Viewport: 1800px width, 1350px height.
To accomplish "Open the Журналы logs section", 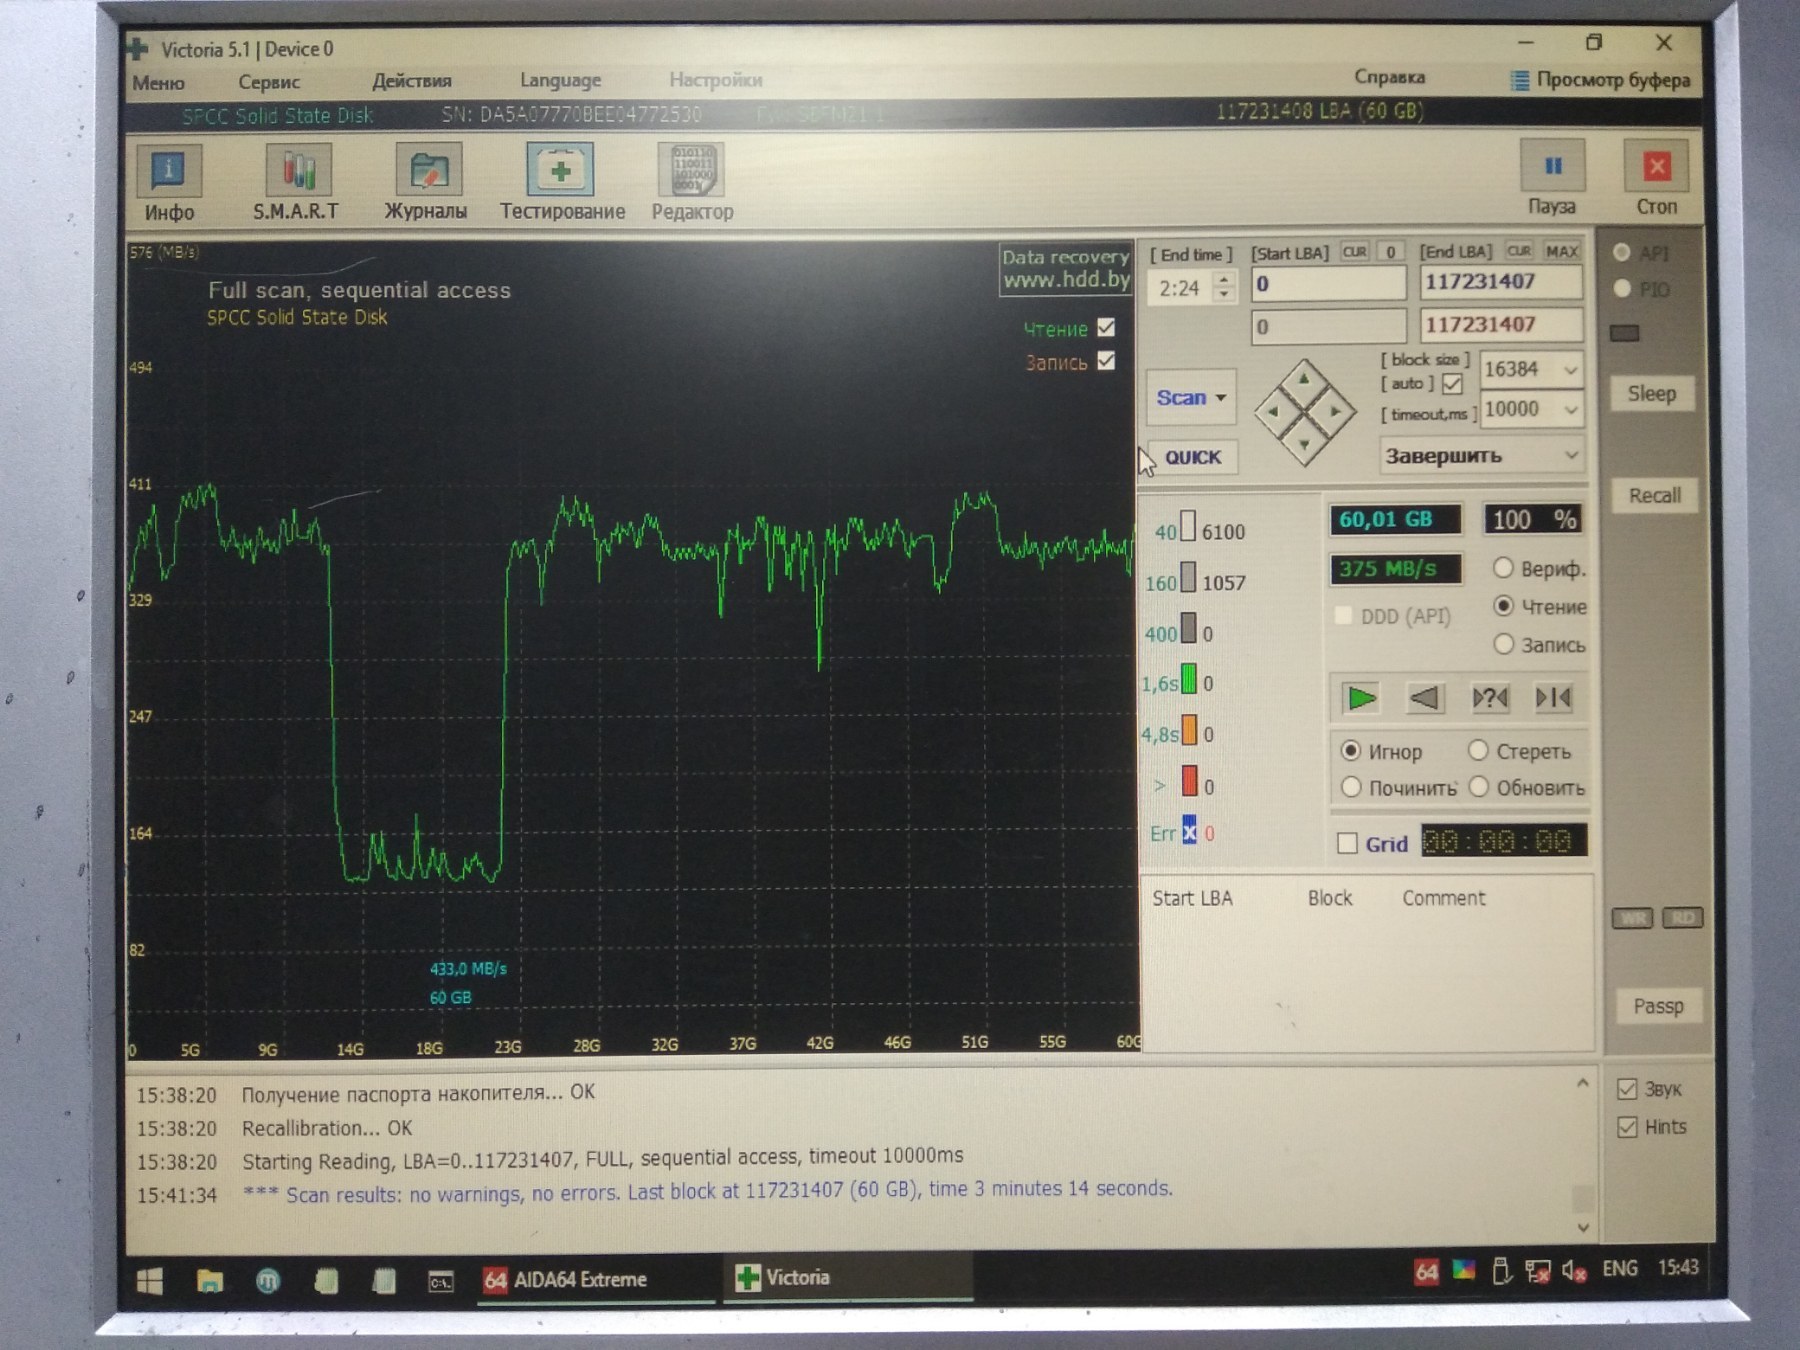I will click(x=427, y=181).
